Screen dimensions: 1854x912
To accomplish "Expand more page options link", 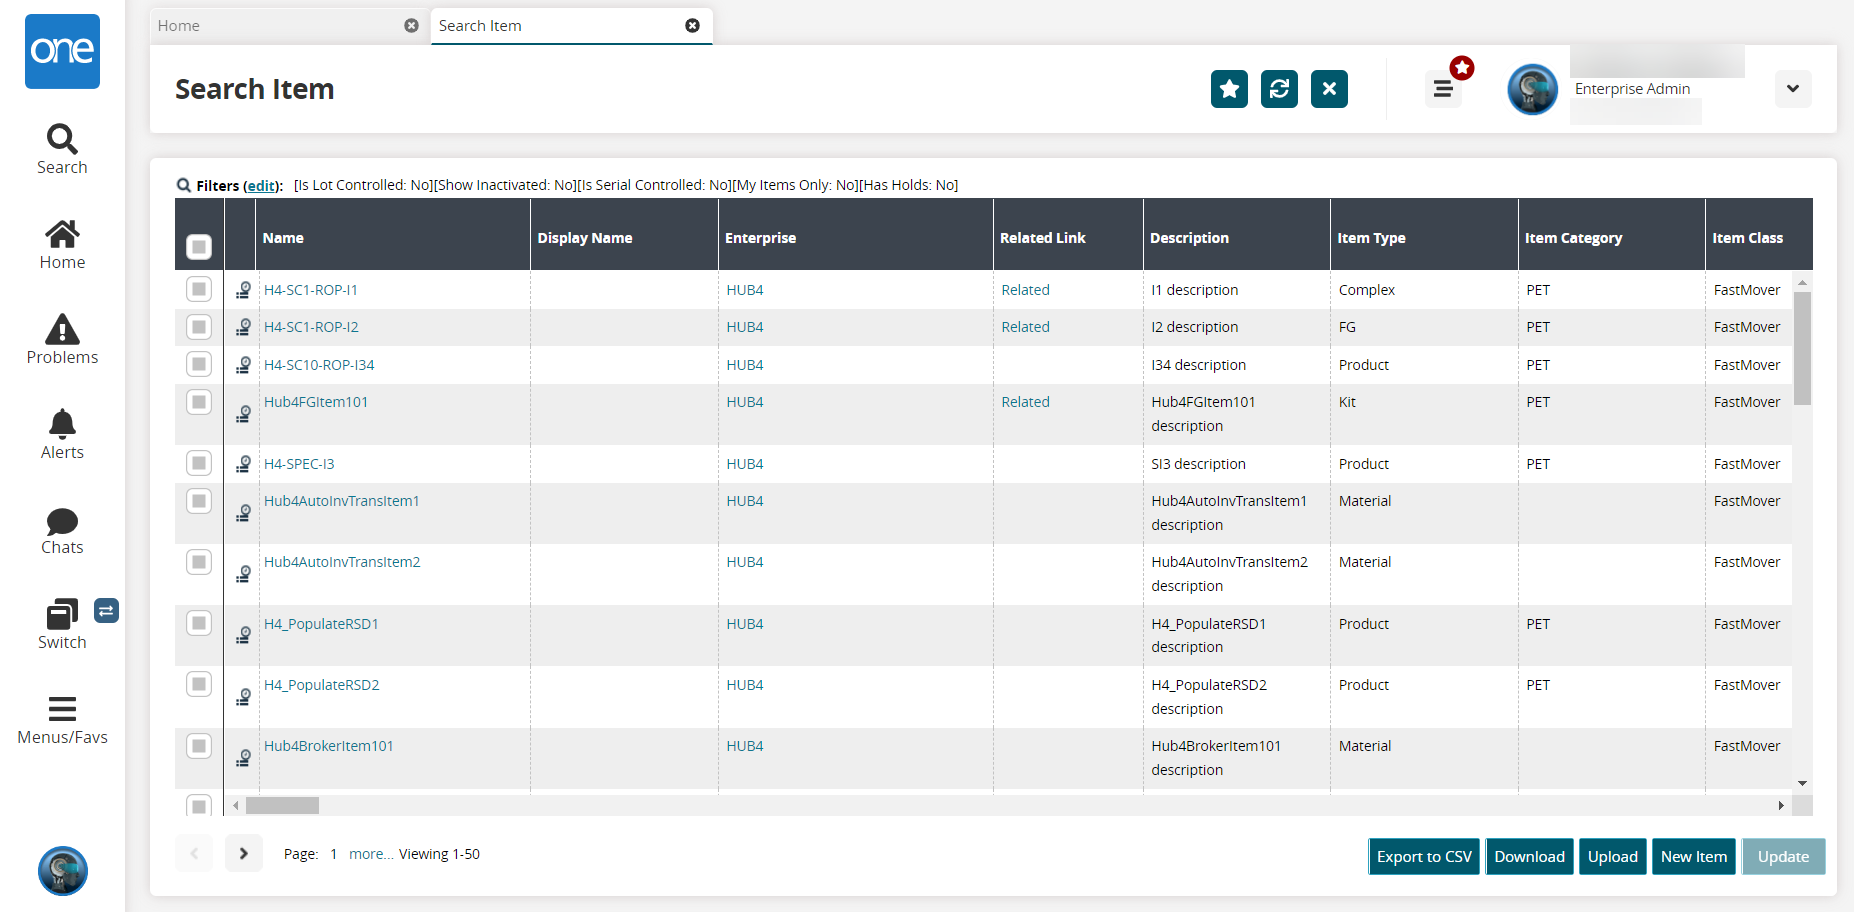I will (x=370, y=854).
